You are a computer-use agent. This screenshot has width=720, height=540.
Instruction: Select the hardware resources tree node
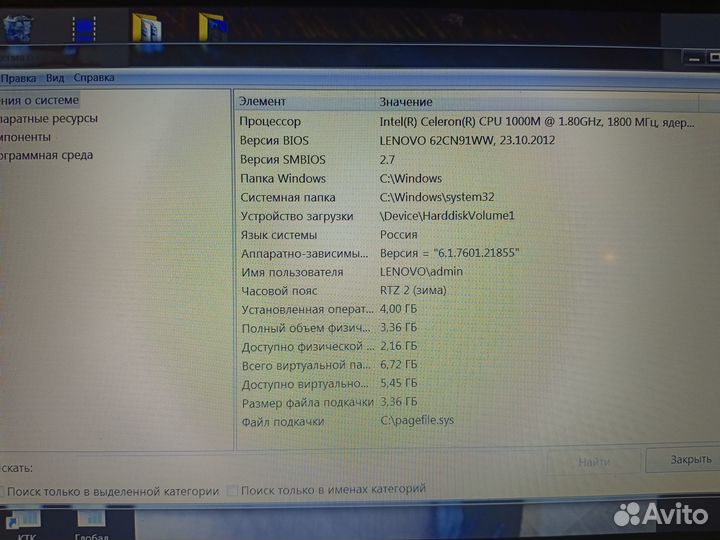click(49, 119)
